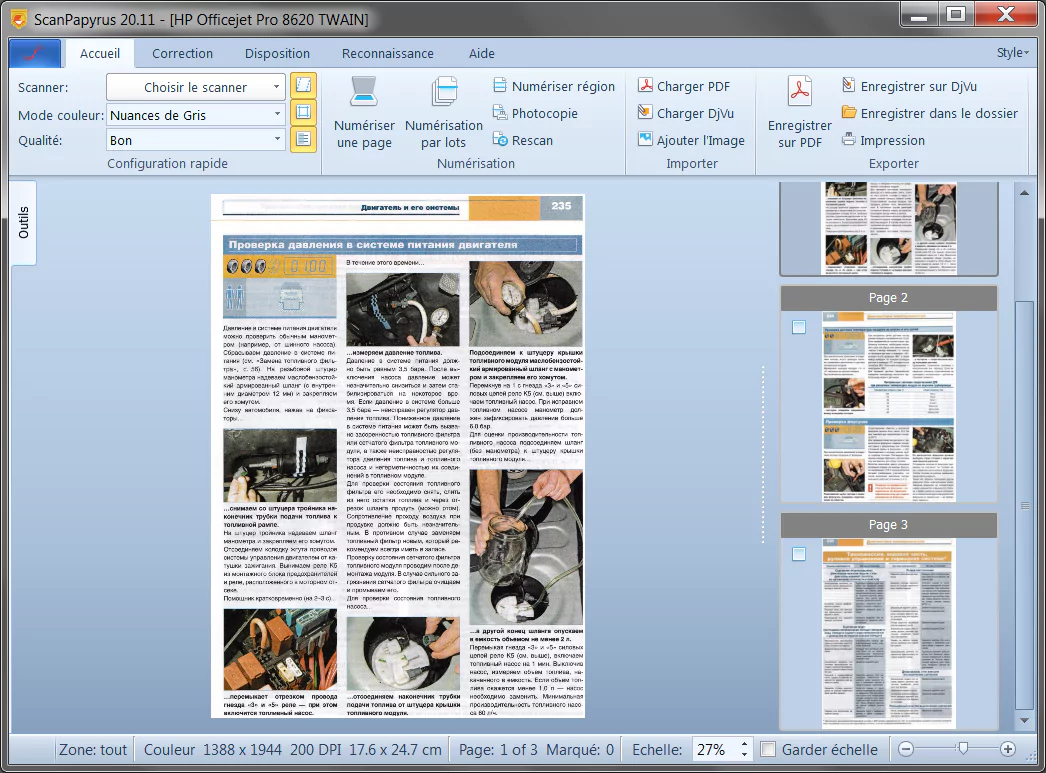This screenshot has width=1046, height=773.
Task: Tick the Page 2 selection checkbox
Action: (799, 327)
